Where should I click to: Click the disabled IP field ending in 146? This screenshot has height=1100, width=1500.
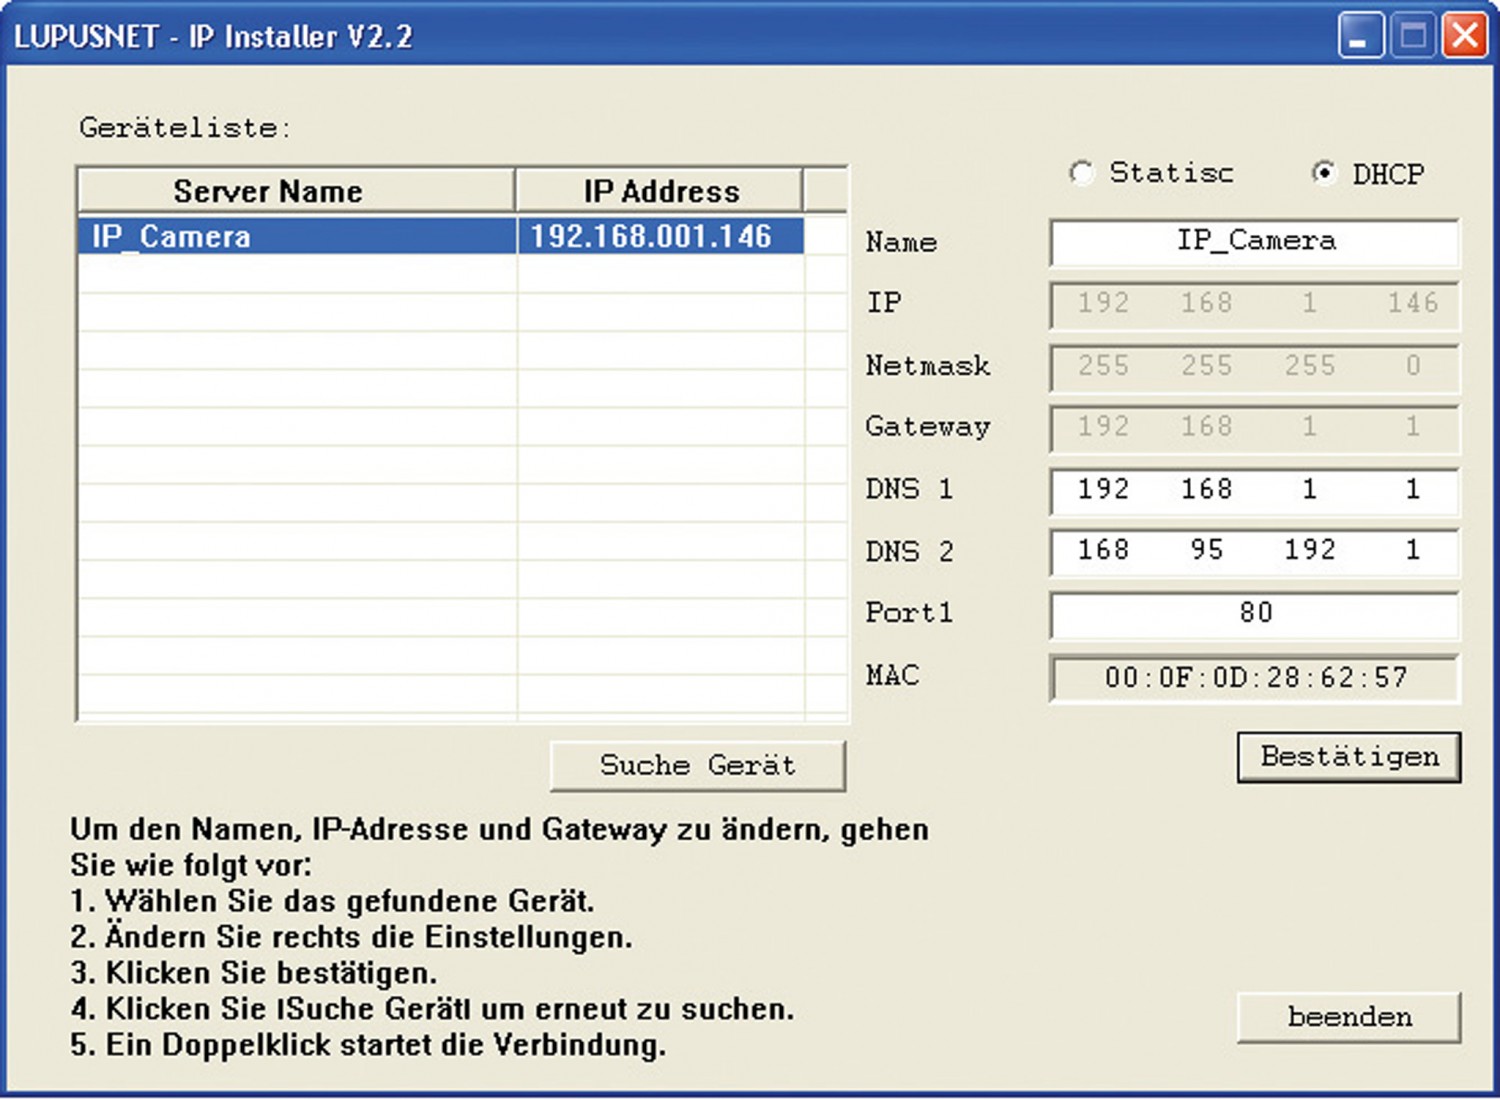click(1255, 304)
